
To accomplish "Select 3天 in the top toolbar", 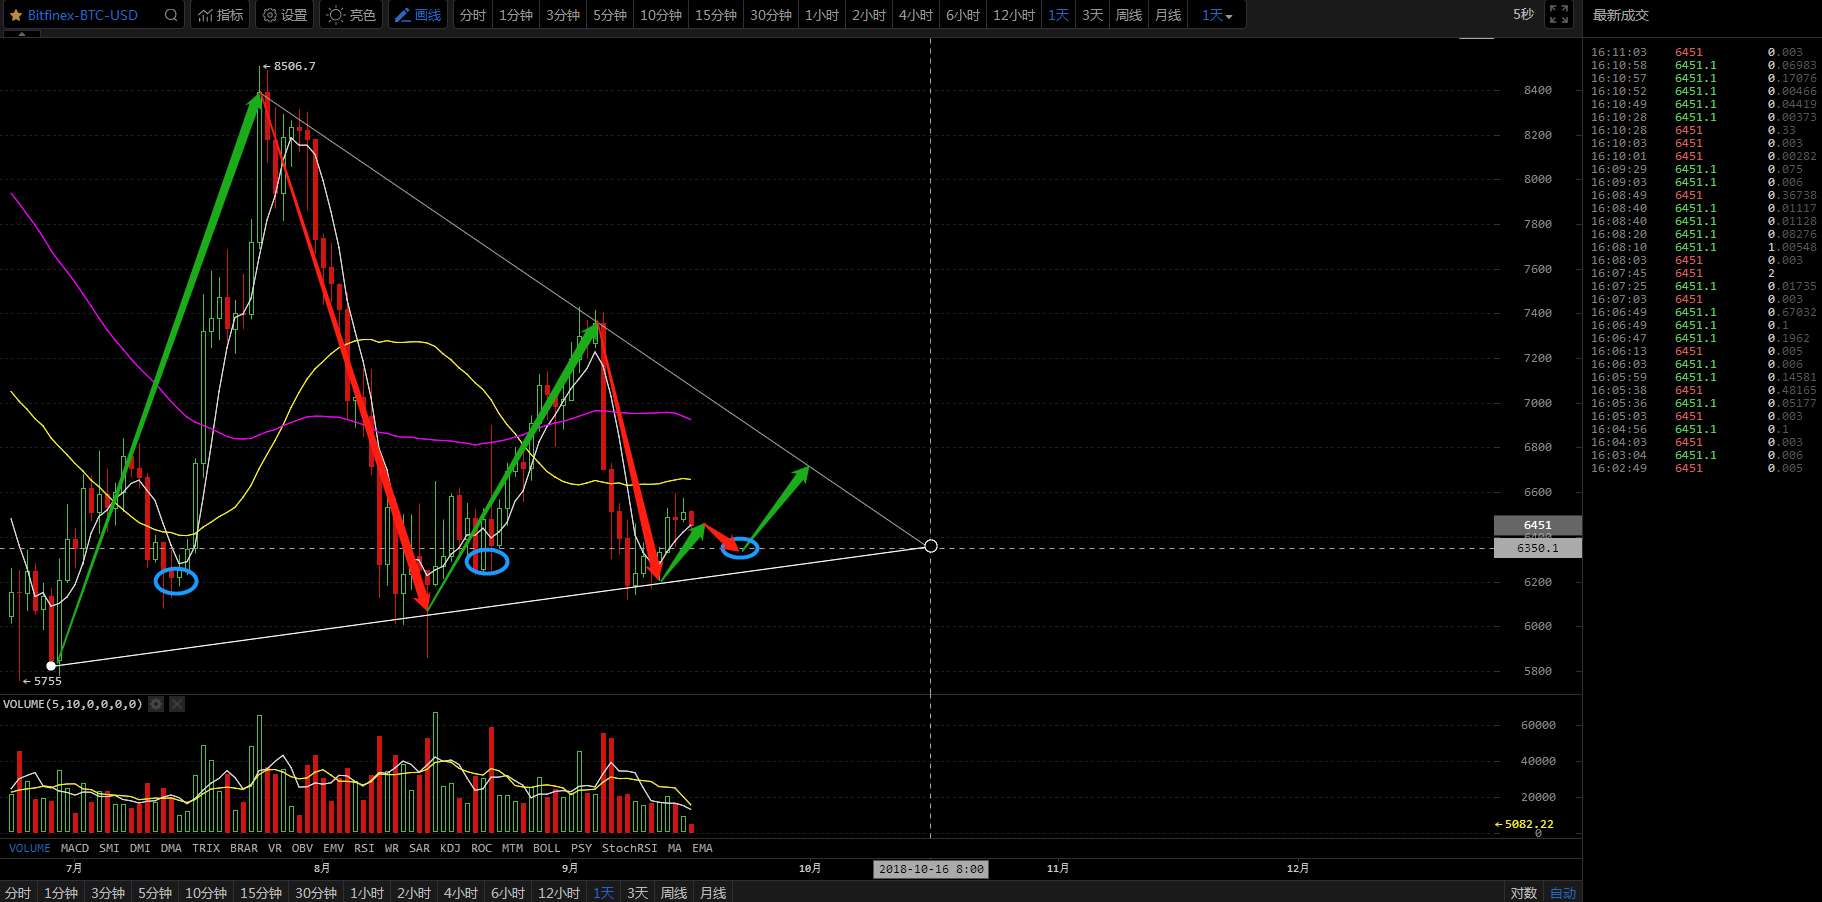I will tap(1093, 15).
